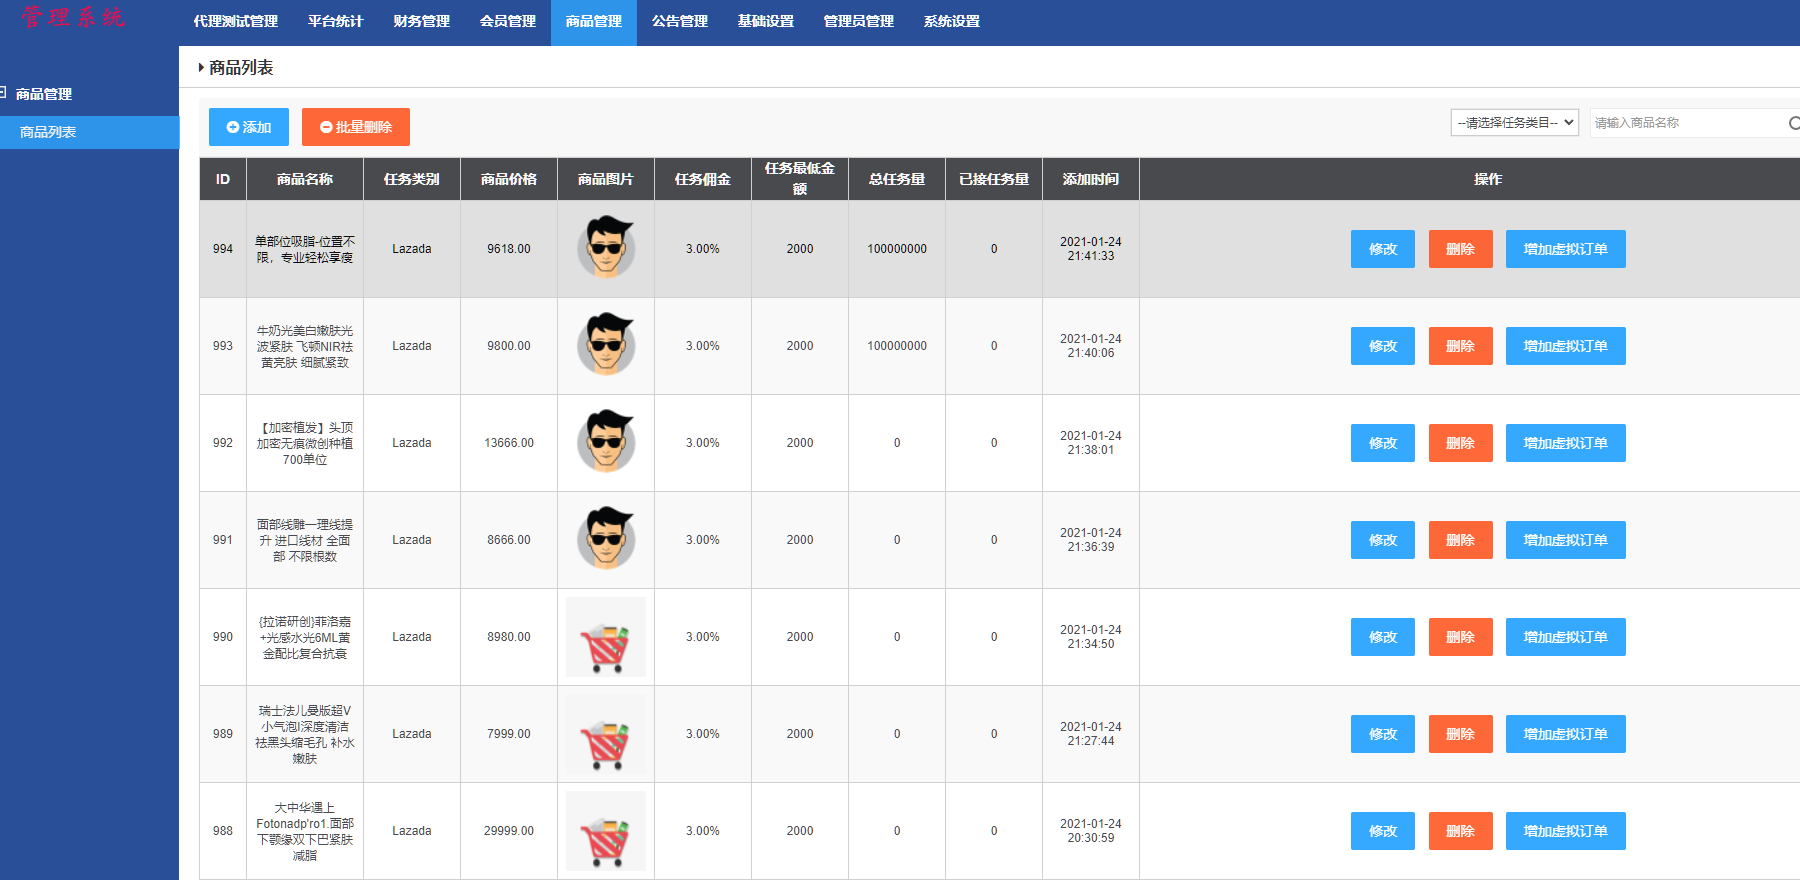Open the 财务管理 menu

pos(421,22)
